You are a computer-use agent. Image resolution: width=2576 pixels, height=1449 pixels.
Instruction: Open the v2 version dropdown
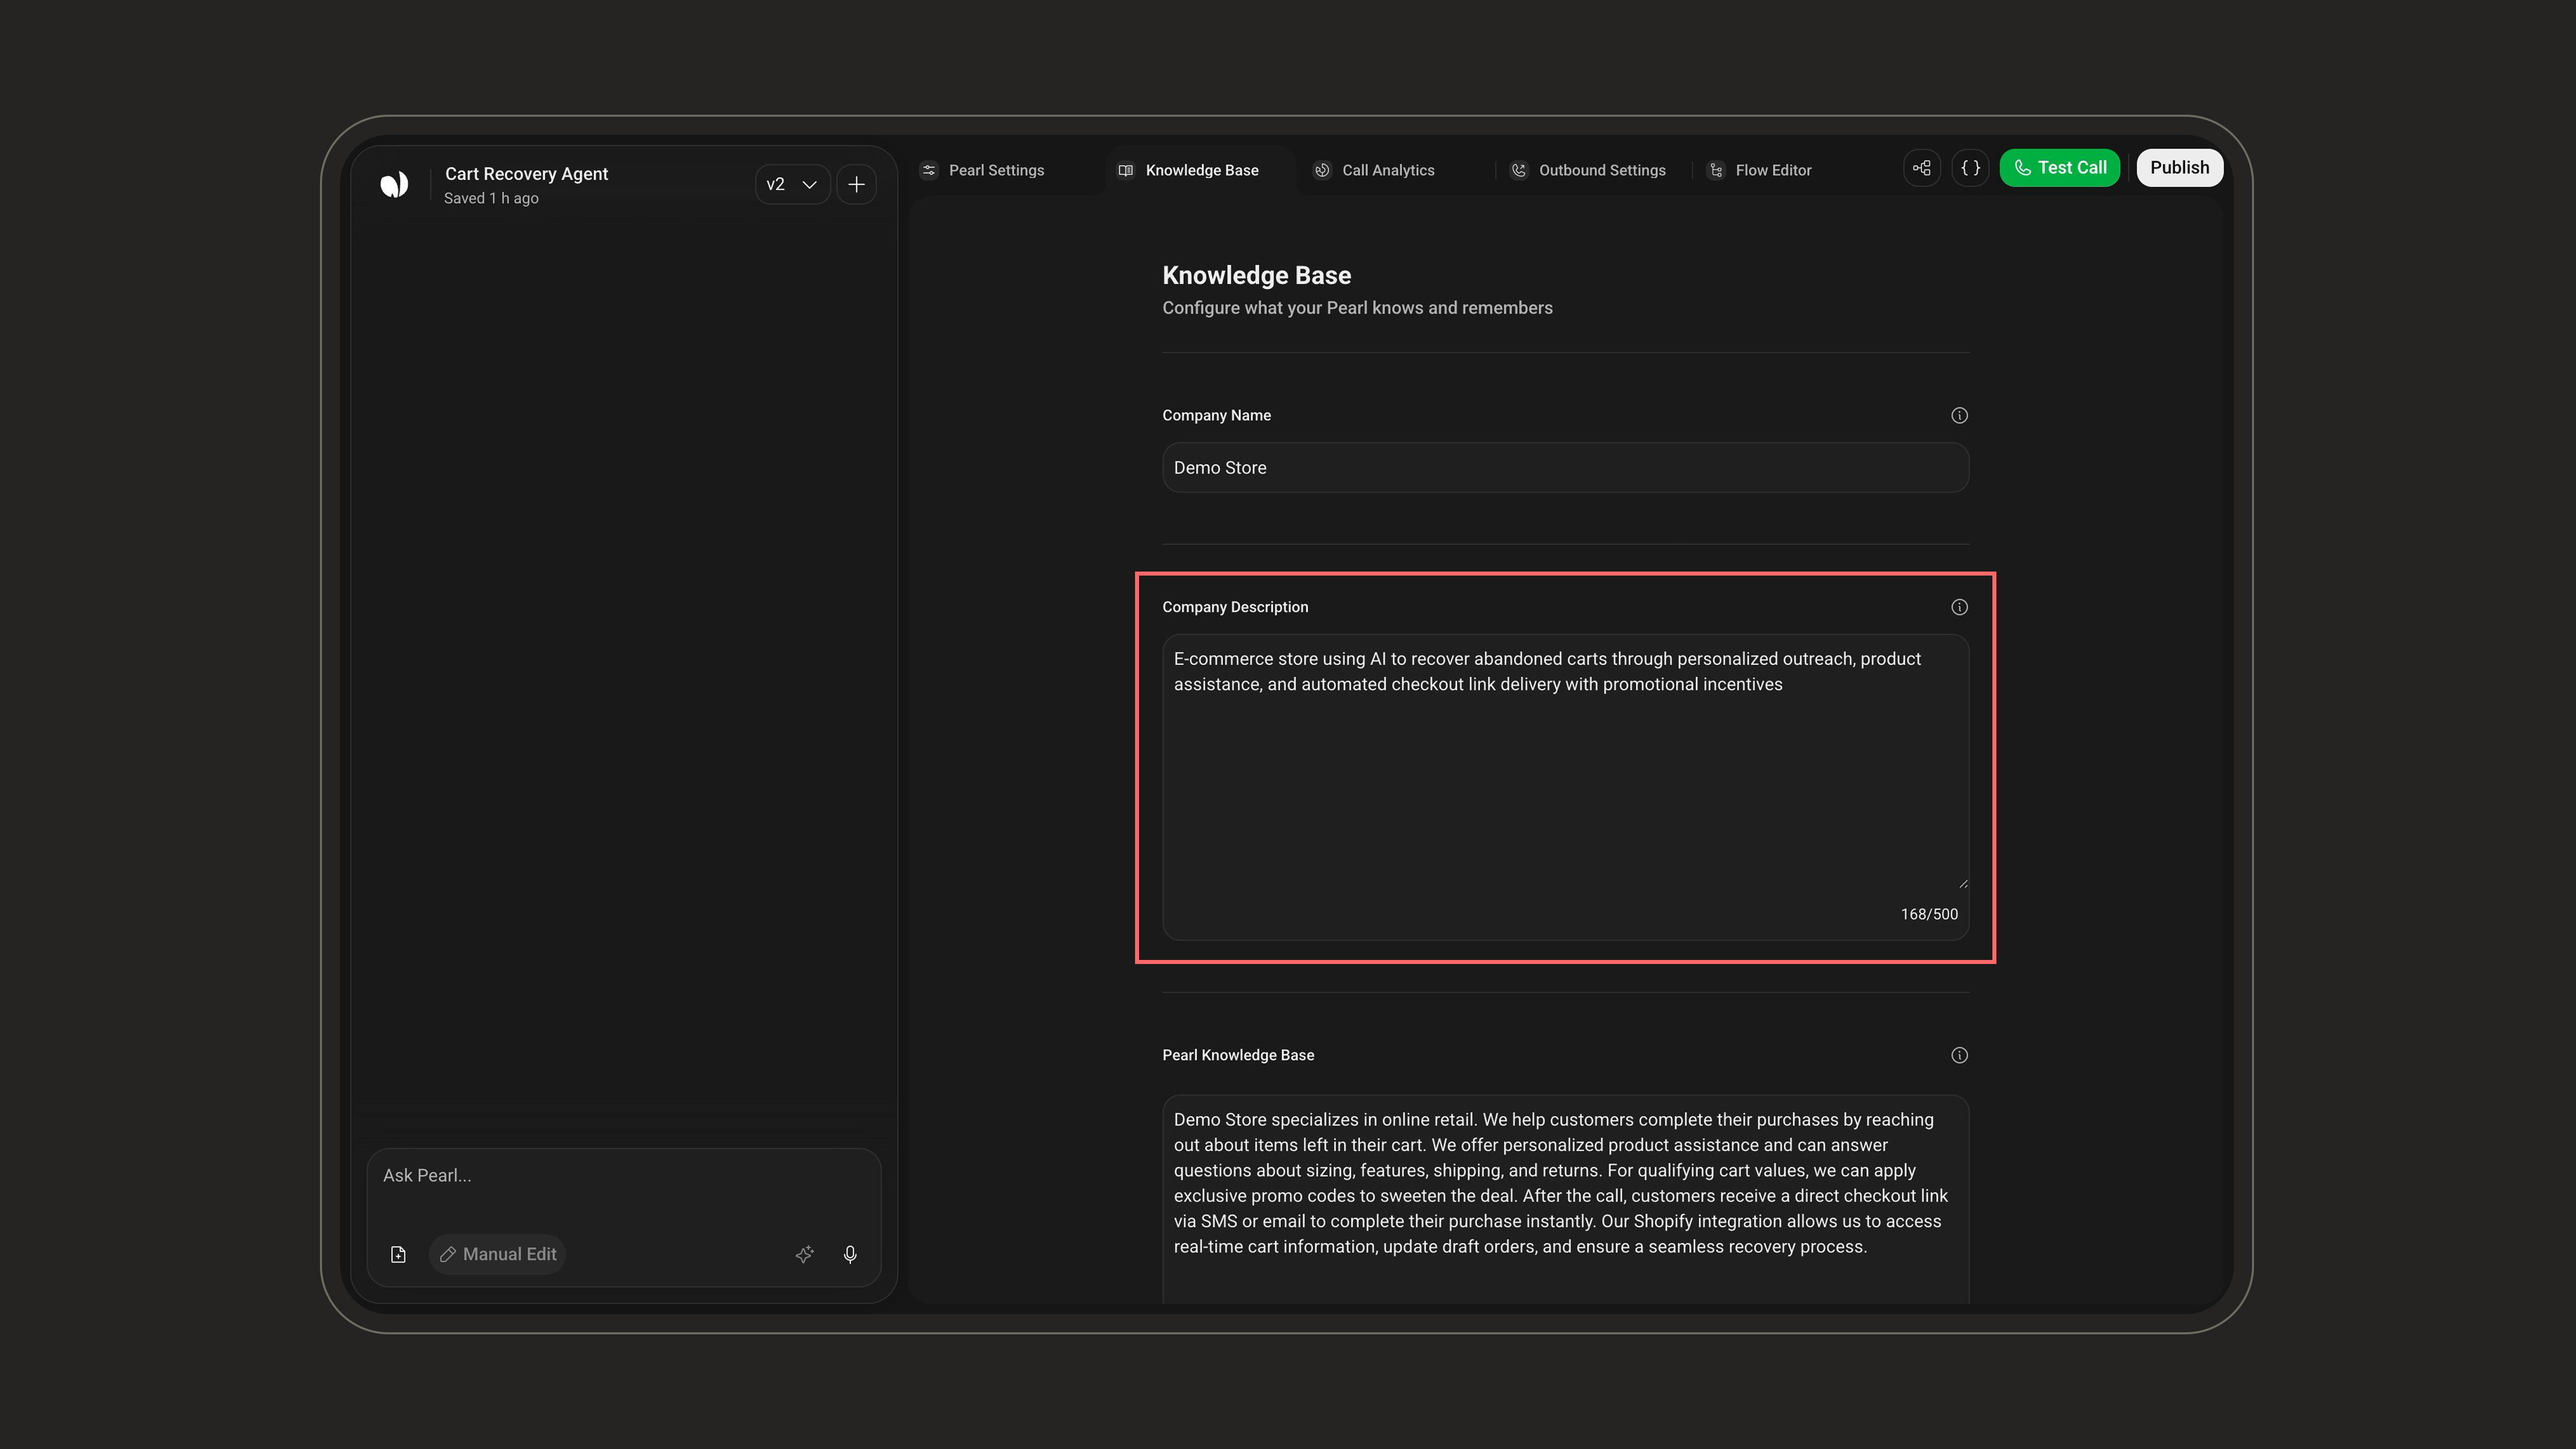[792, 184]
